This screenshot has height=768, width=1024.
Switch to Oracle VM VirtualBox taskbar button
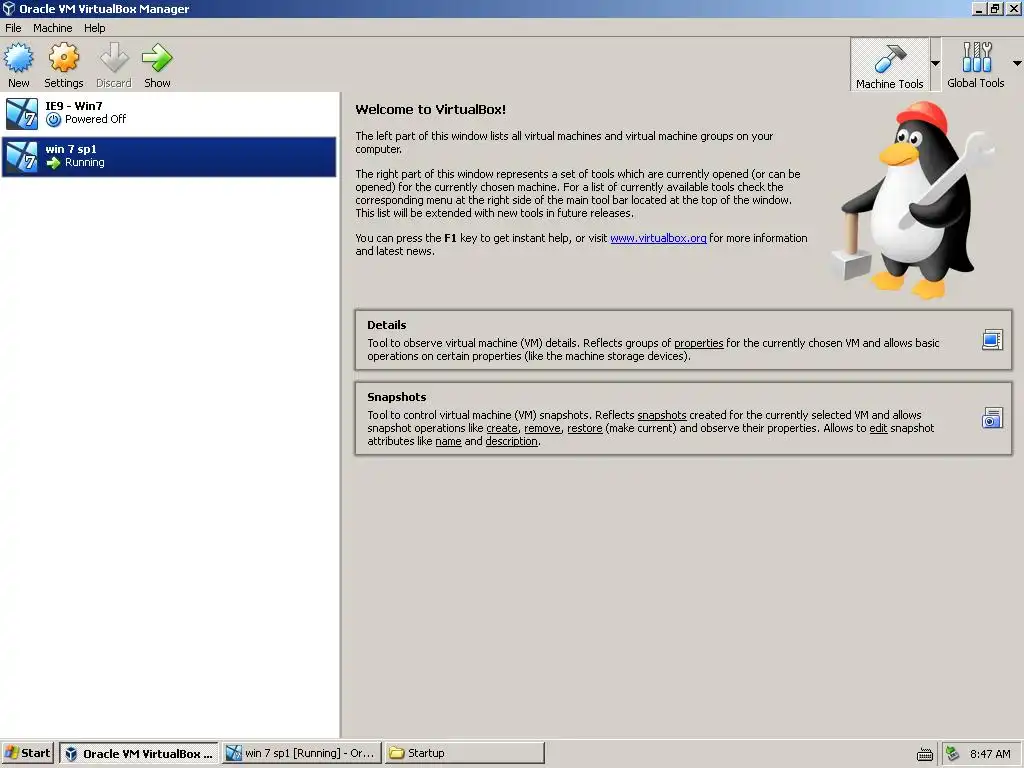coord(139,753)
